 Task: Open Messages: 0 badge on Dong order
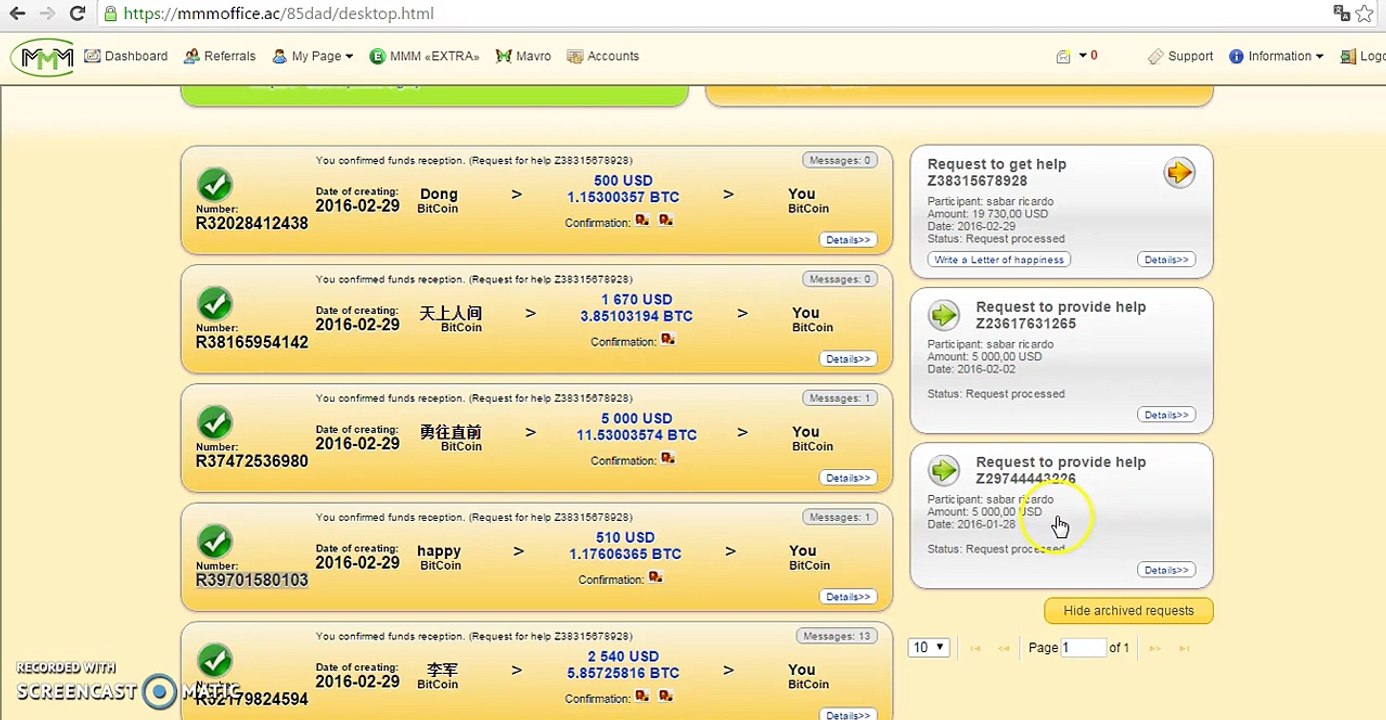tap(840, 160)
